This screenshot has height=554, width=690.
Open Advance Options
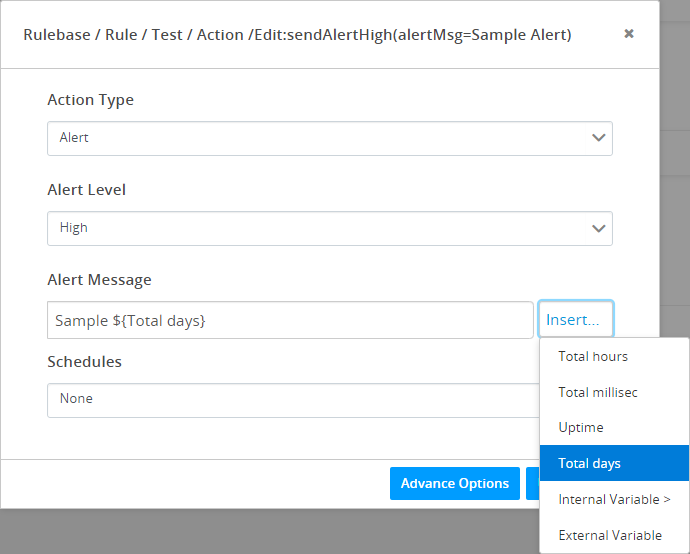[x=455, y=484]
